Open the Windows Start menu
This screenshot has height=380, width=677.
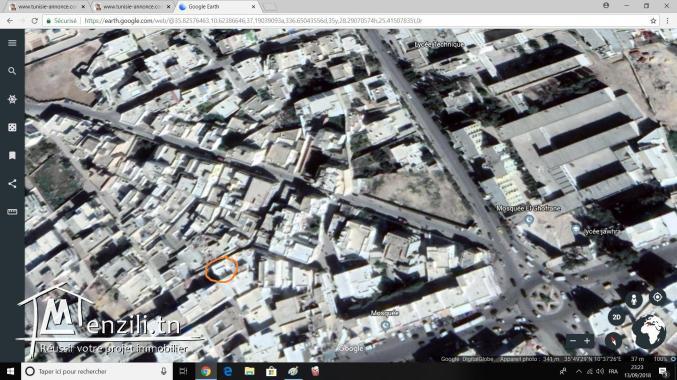point(10,371)
